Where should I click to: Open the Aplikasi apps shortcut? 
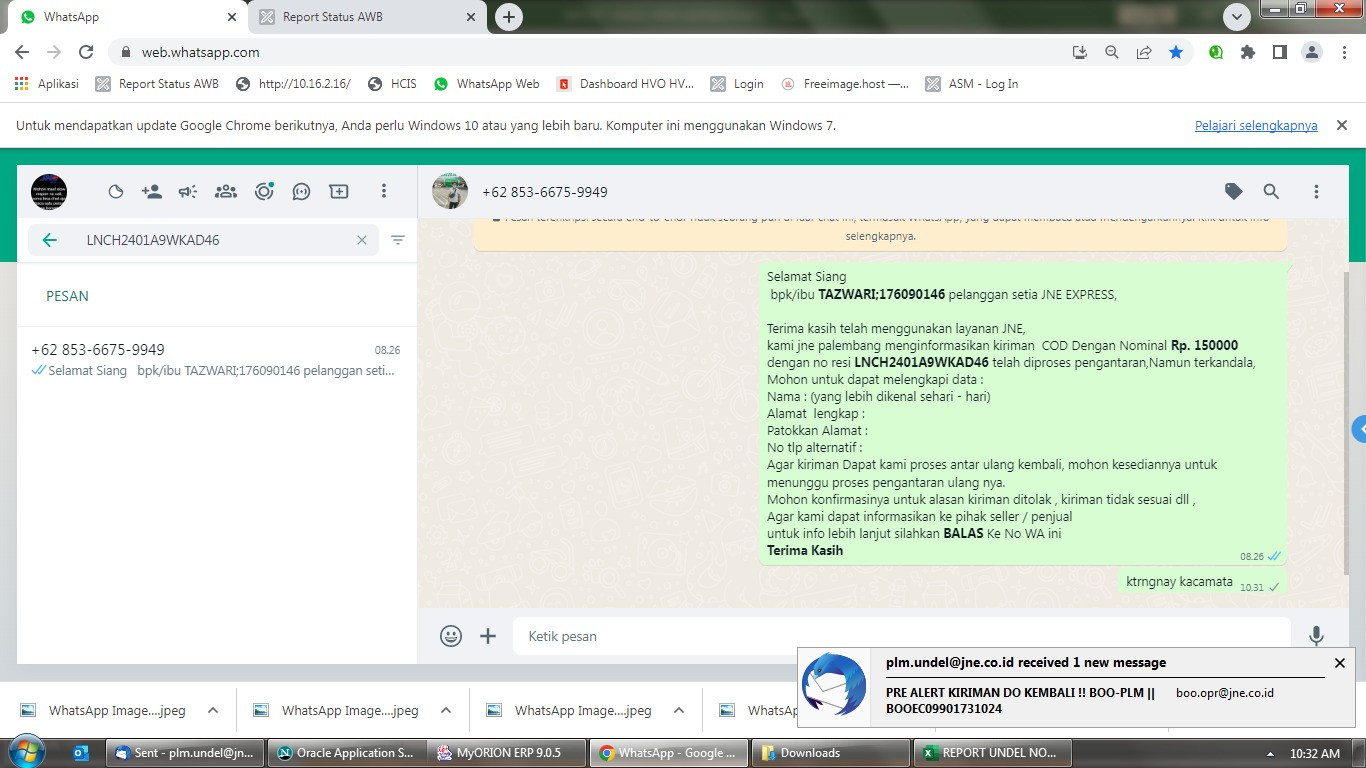tap(46, 84)
